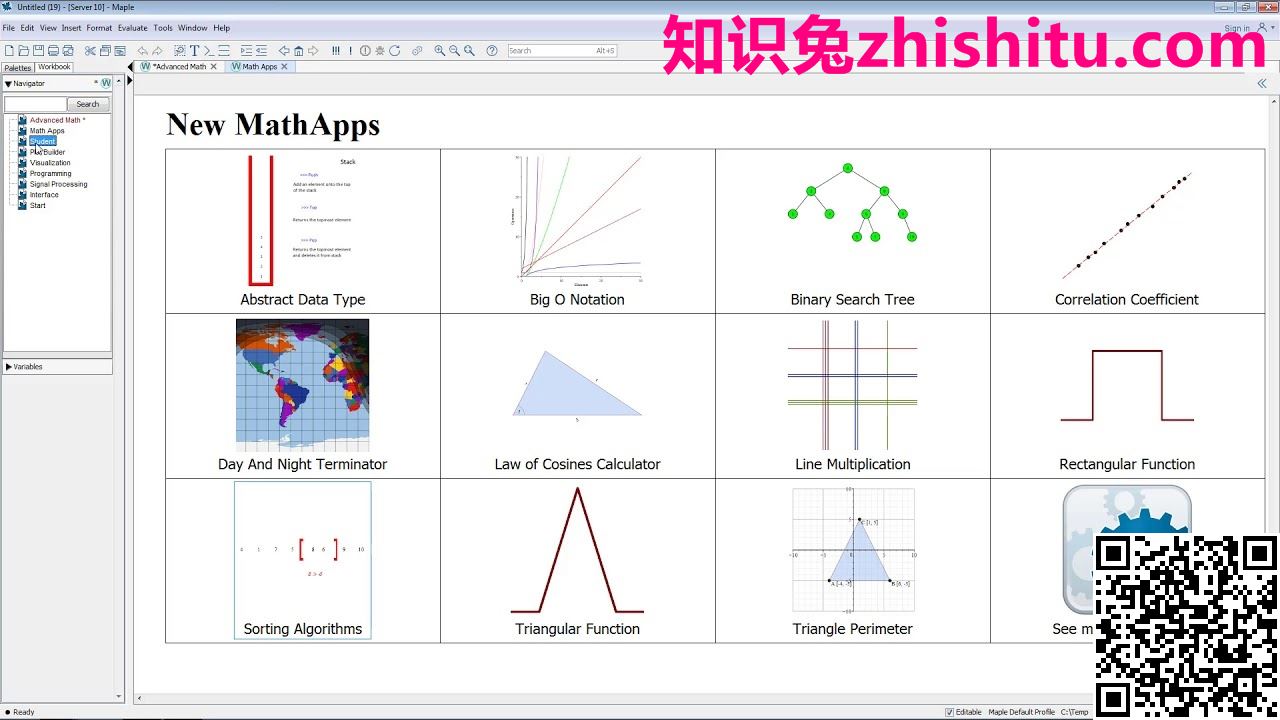Click the Undo arrow icon
1280x720 pixels.
(x=143, y=50)
